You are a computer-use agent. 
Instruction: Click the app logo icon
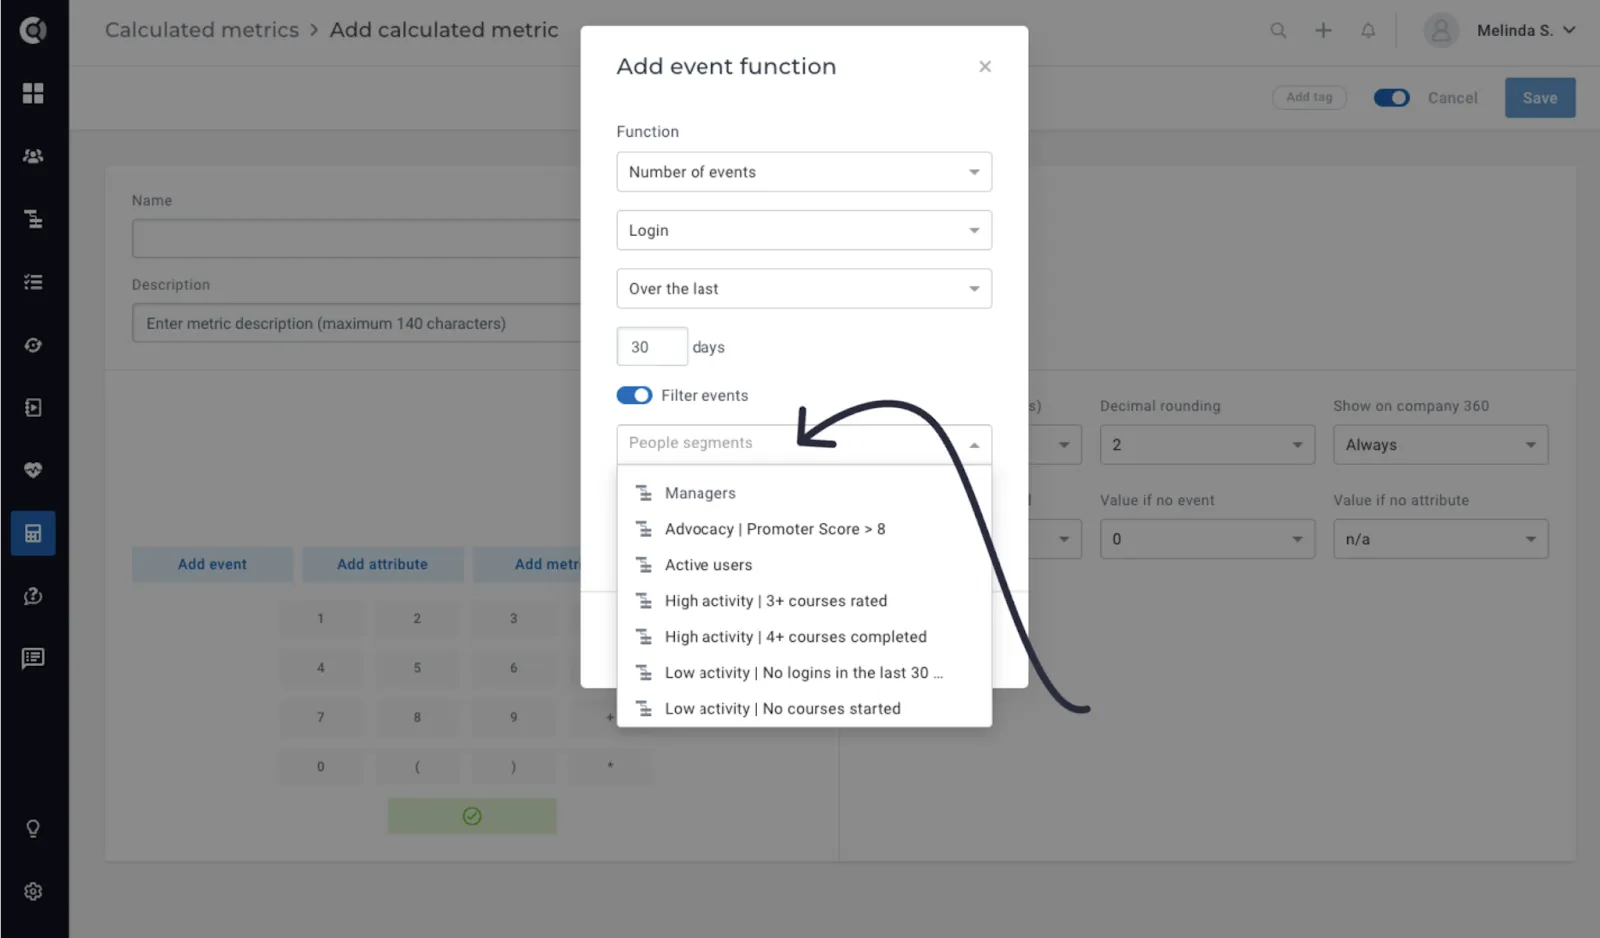coord(33,31)
